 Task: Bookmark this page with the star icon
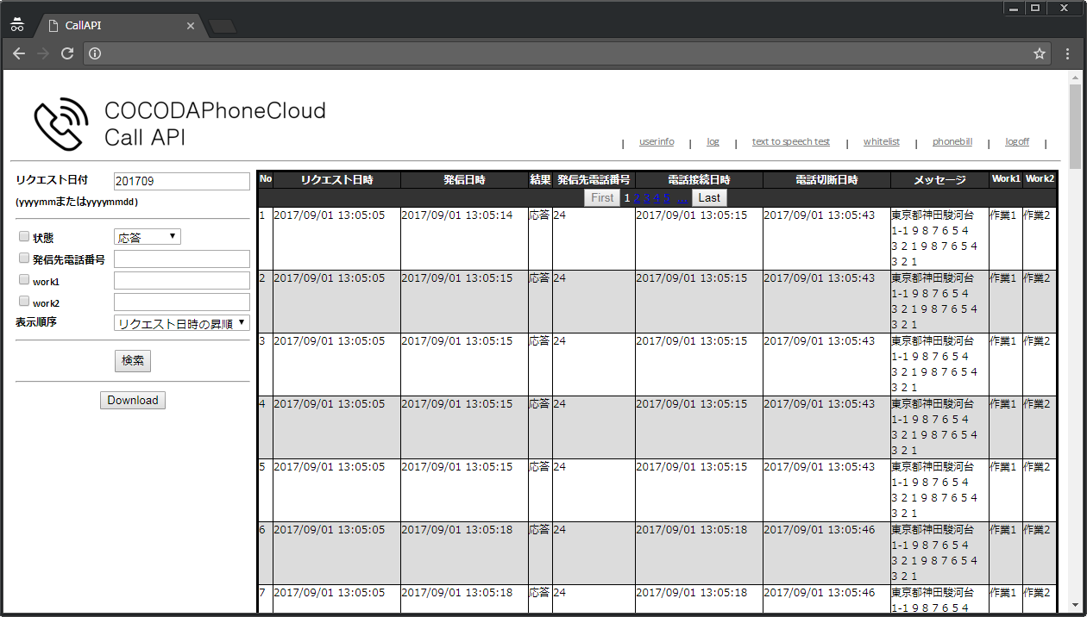[x=1039, y=53]
